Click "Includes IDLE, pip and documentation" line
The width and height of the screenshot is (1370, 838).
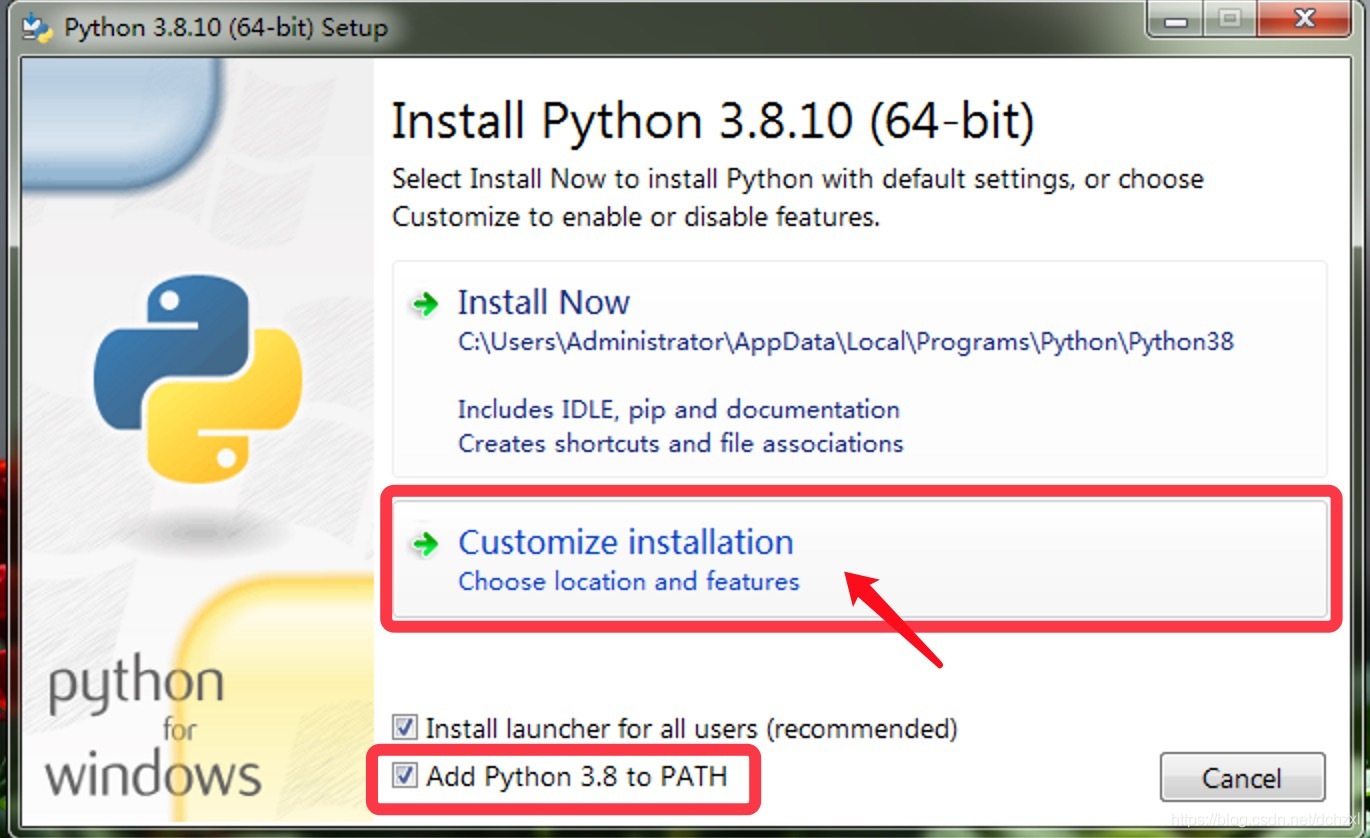[x=679, y=409]
